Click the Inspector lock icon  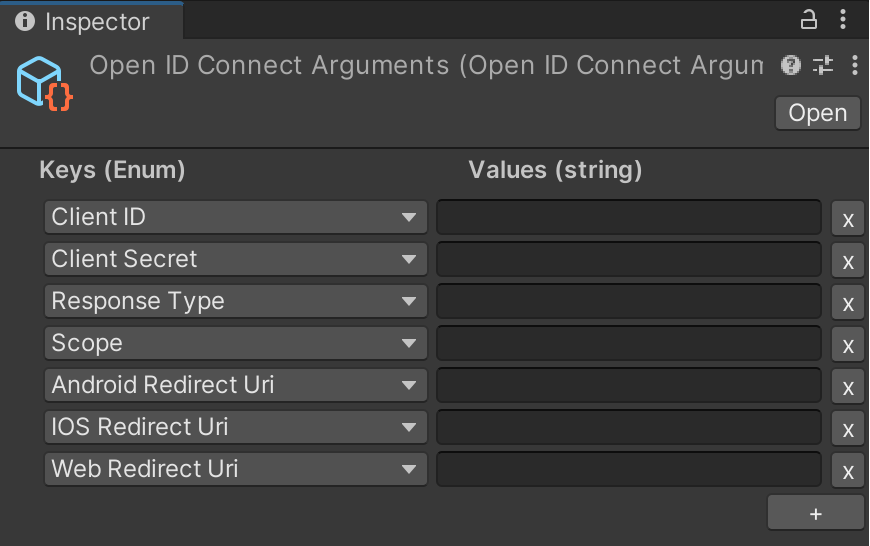click(x=809, y=19)
